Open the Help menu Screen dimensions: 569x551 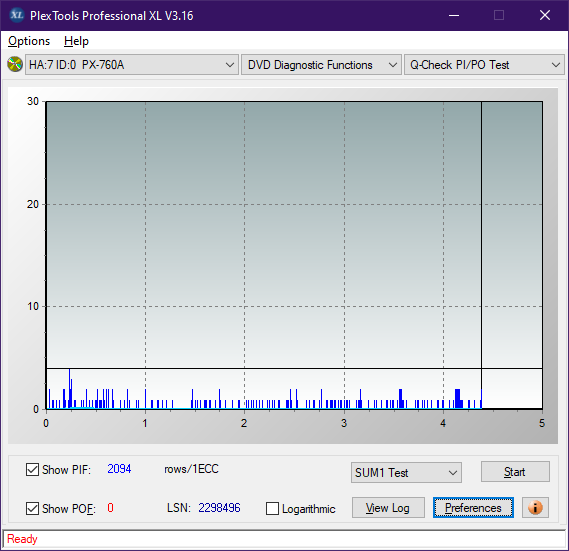coord(76,41)
